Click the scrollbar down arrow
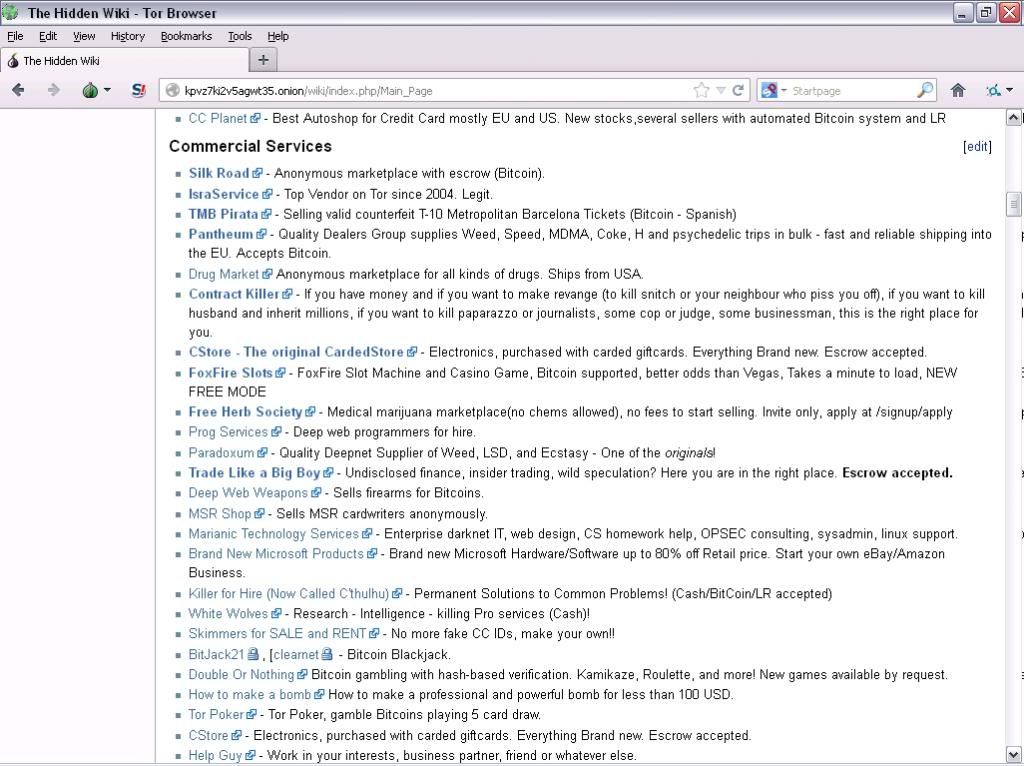1024x766 pixels. coord(1014,754)
